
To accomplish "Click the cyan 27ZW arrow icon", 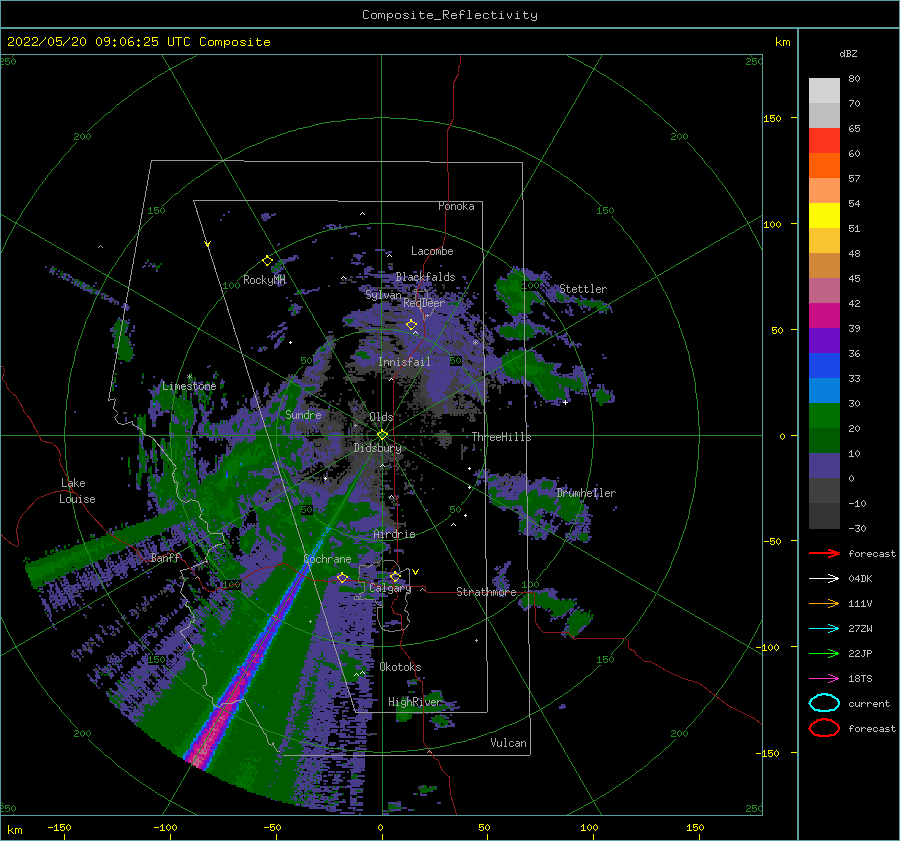I will coord(824,629).
